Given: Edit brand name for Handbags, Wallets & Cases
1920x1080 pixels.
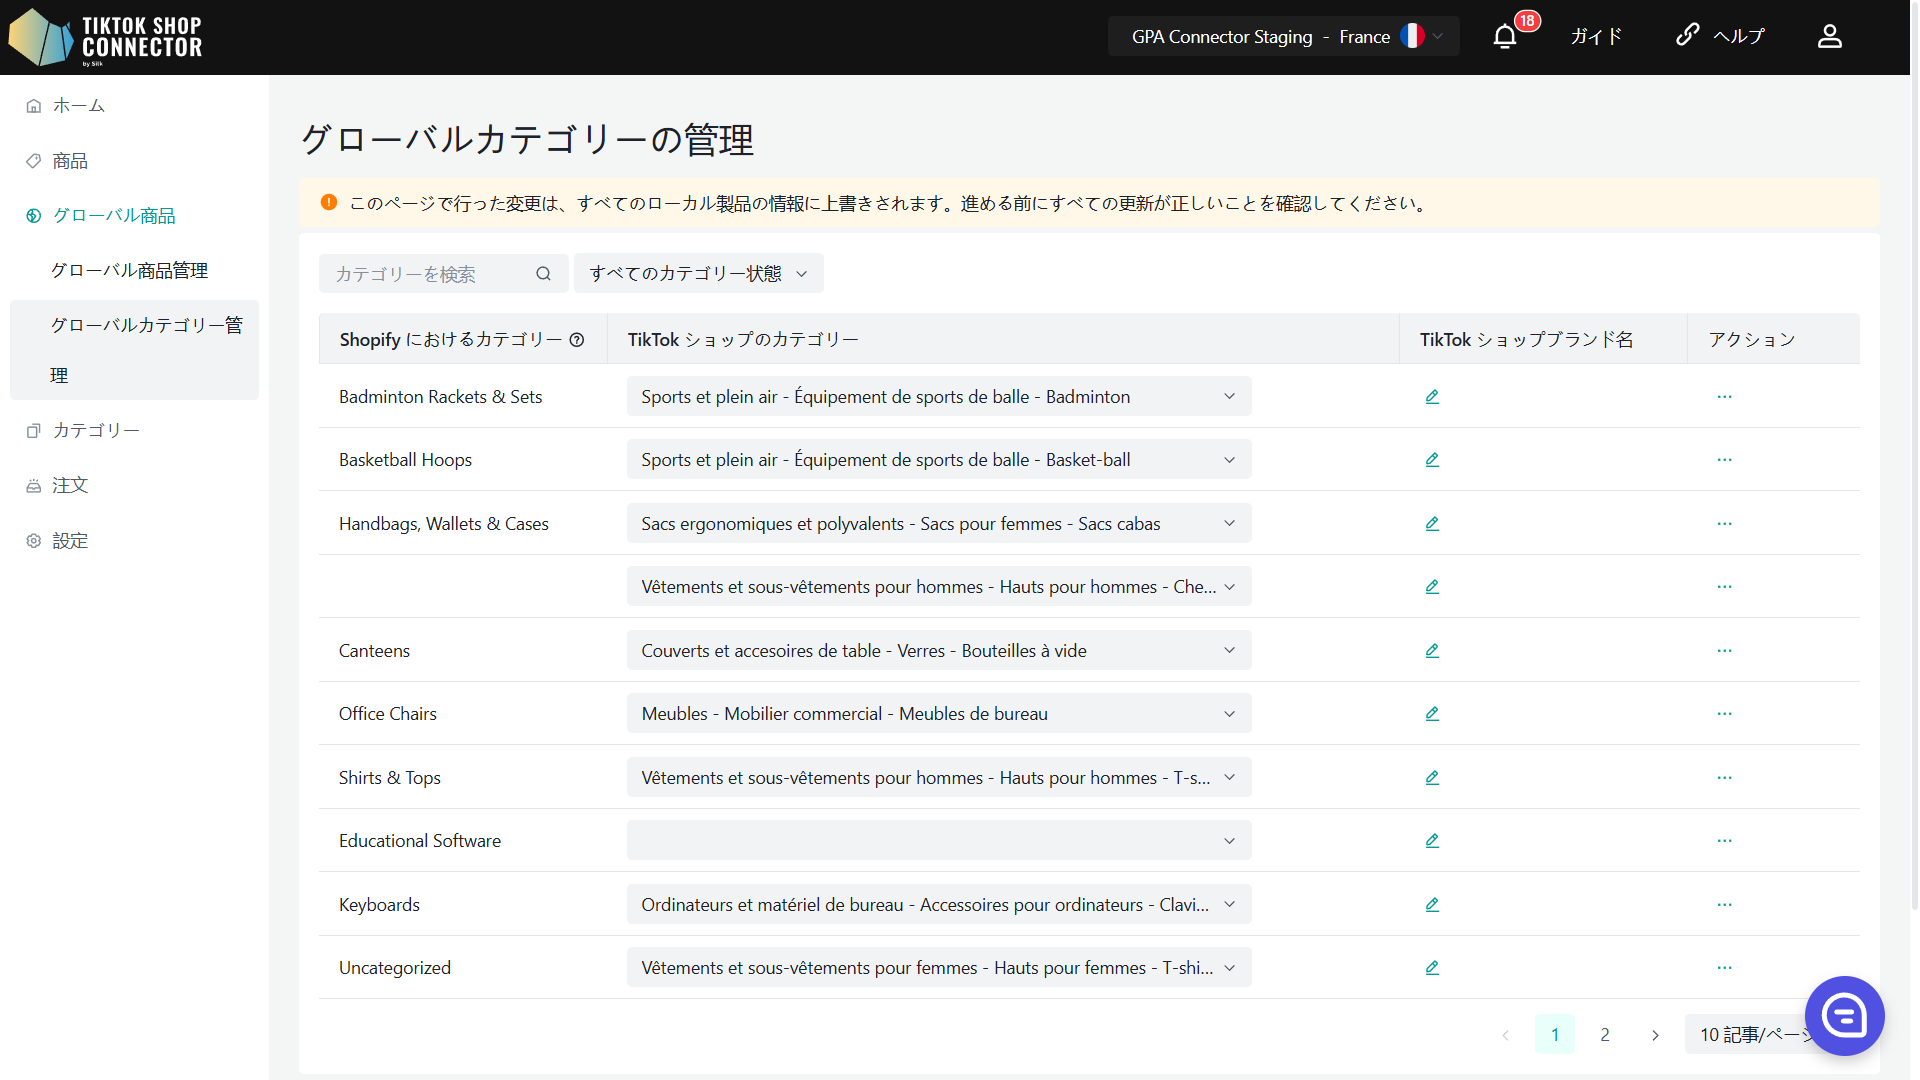Looking at the screenshot, I should (1432, 524).
